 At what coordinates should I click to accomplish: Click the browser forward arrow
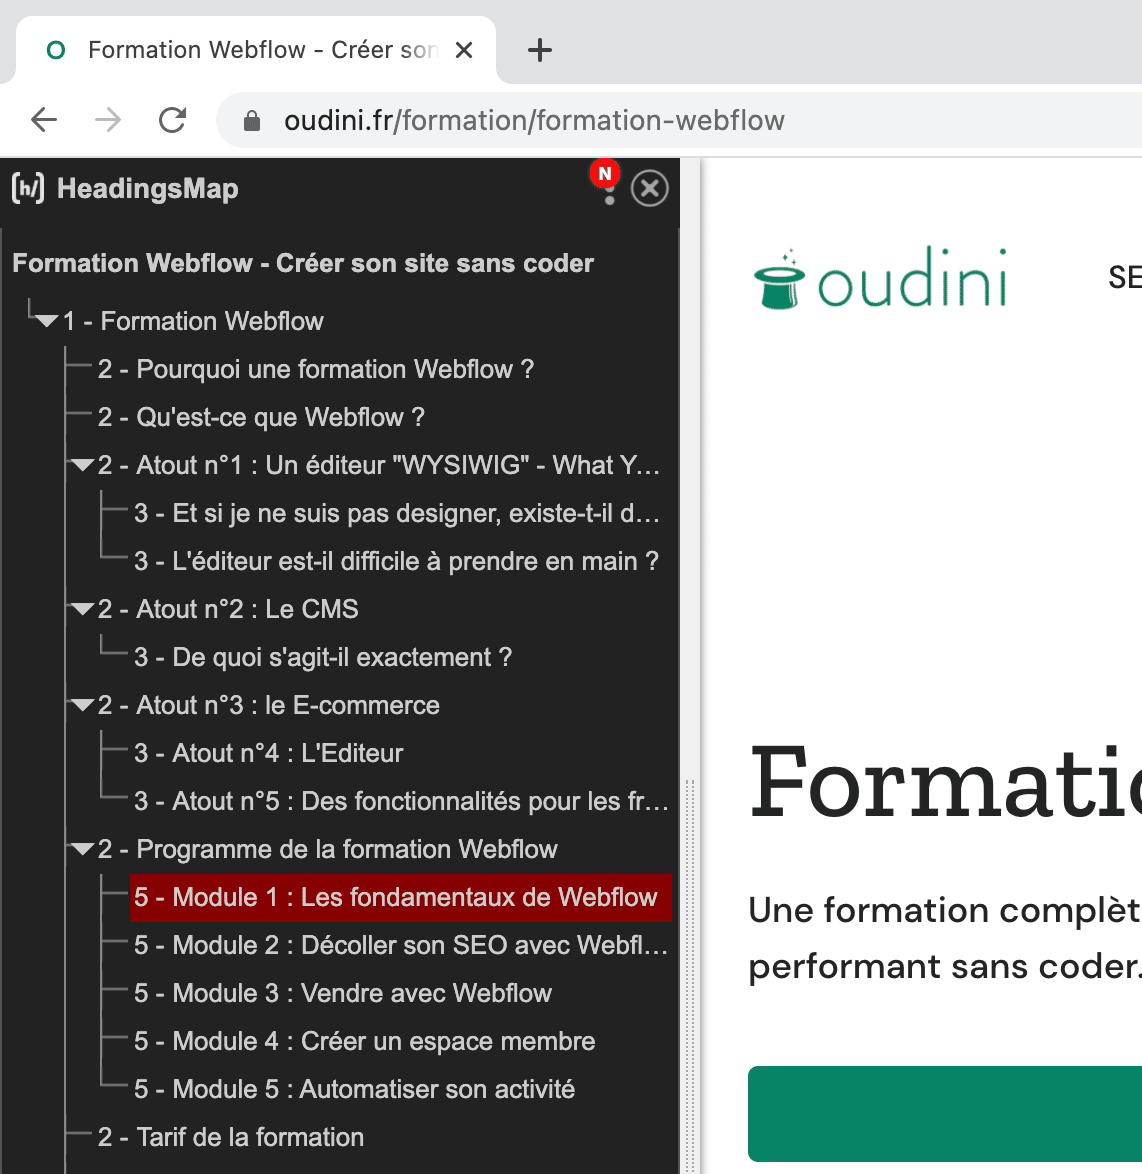108,120
